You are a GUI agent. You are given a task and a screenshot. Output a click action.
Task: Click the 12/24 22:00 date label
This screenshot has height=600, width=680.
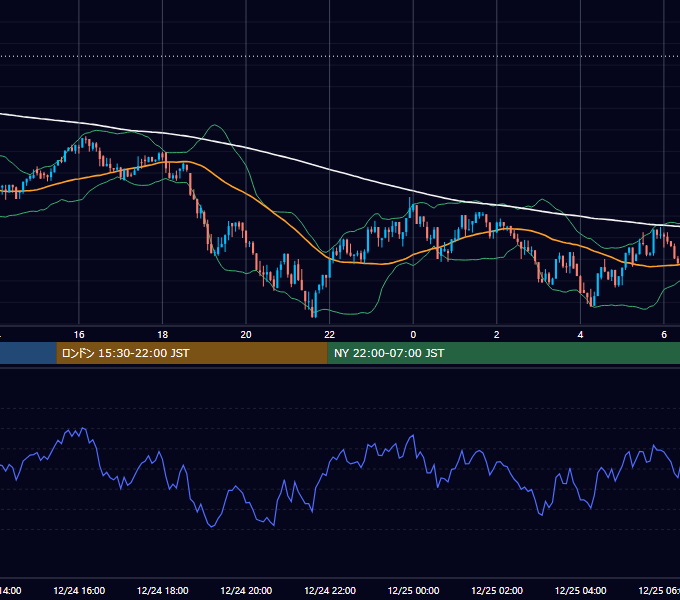tap(330, 590)
